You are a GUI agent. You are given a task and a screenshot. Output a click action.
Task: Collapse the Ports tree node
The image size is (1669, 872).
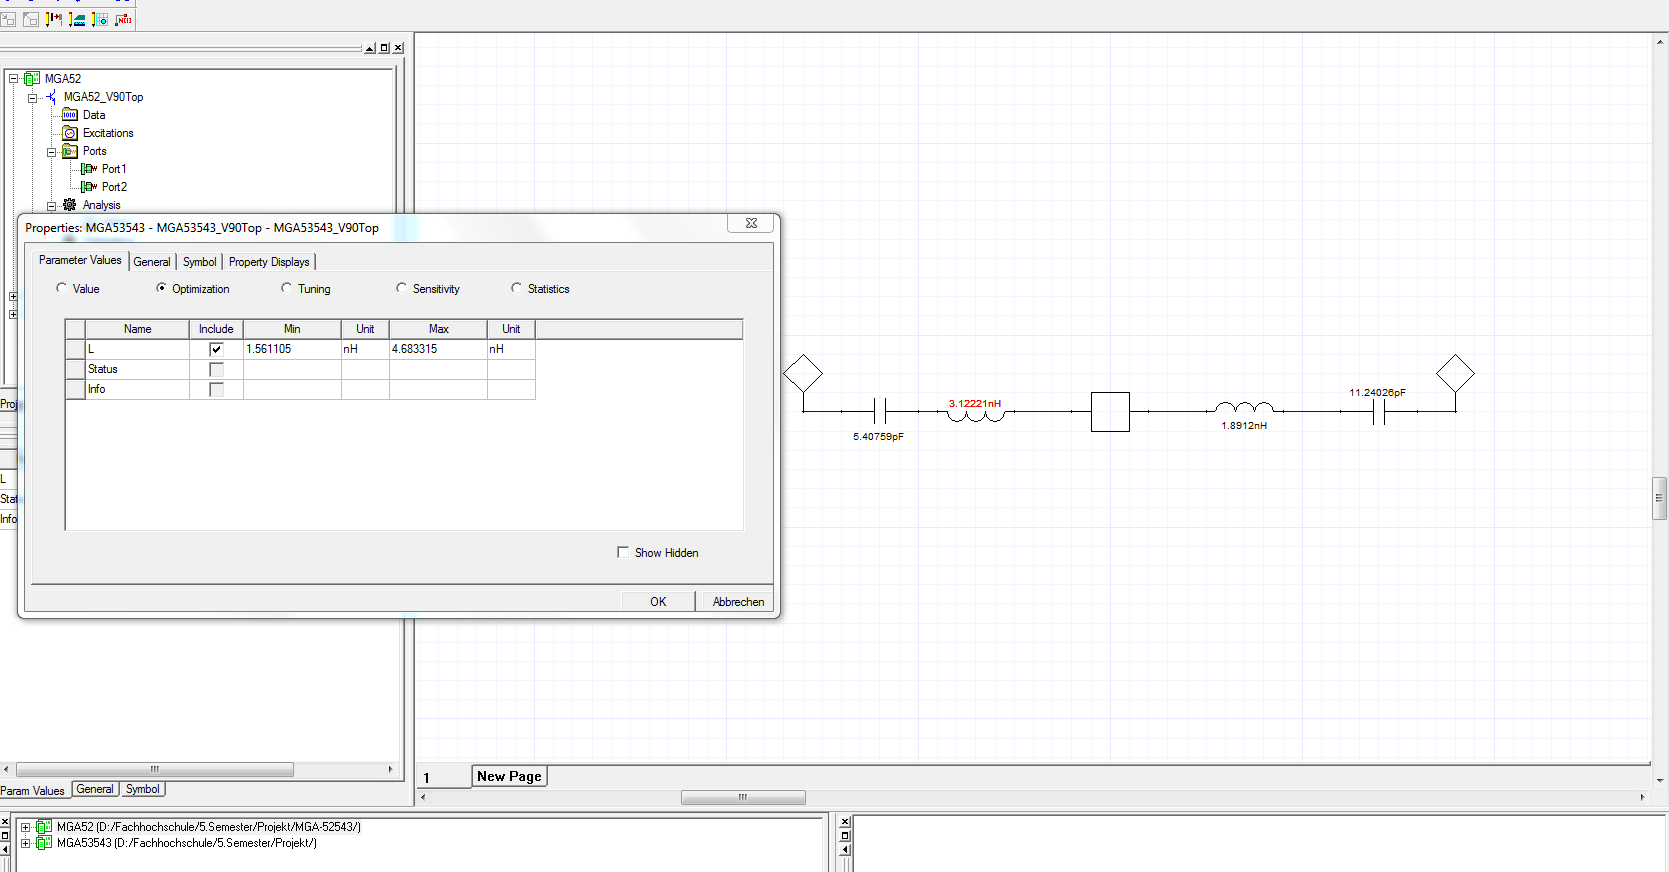52,152
